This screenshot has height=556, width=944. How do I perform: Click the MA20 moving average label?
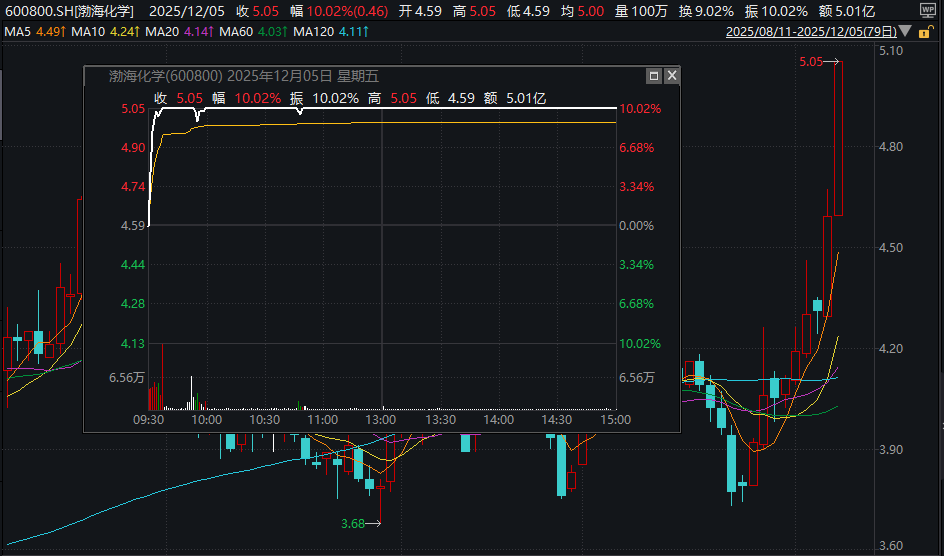[x=162, y=32]
